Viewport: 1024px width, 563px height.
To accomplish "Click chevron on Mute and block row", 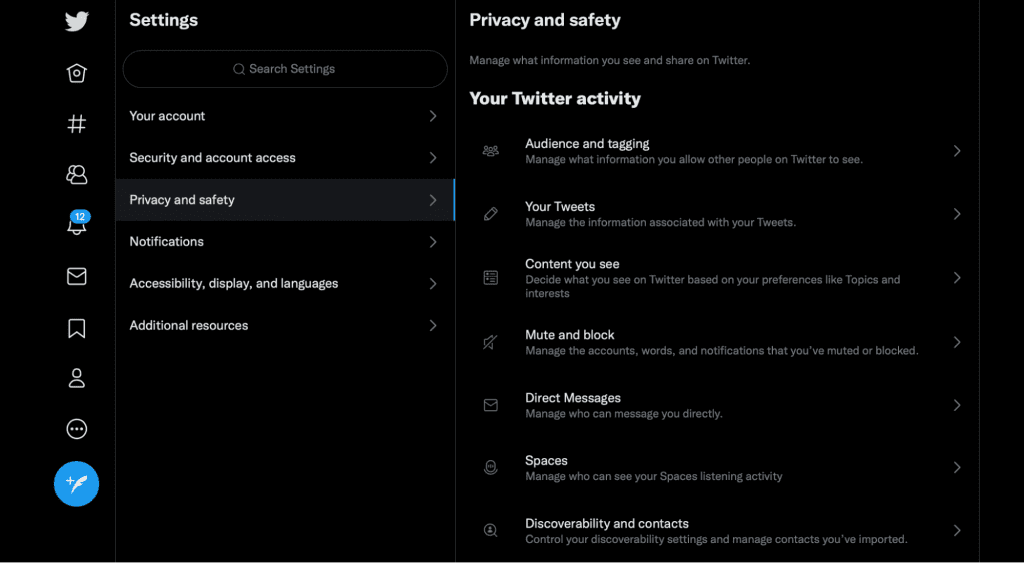I will click(957, 342).
